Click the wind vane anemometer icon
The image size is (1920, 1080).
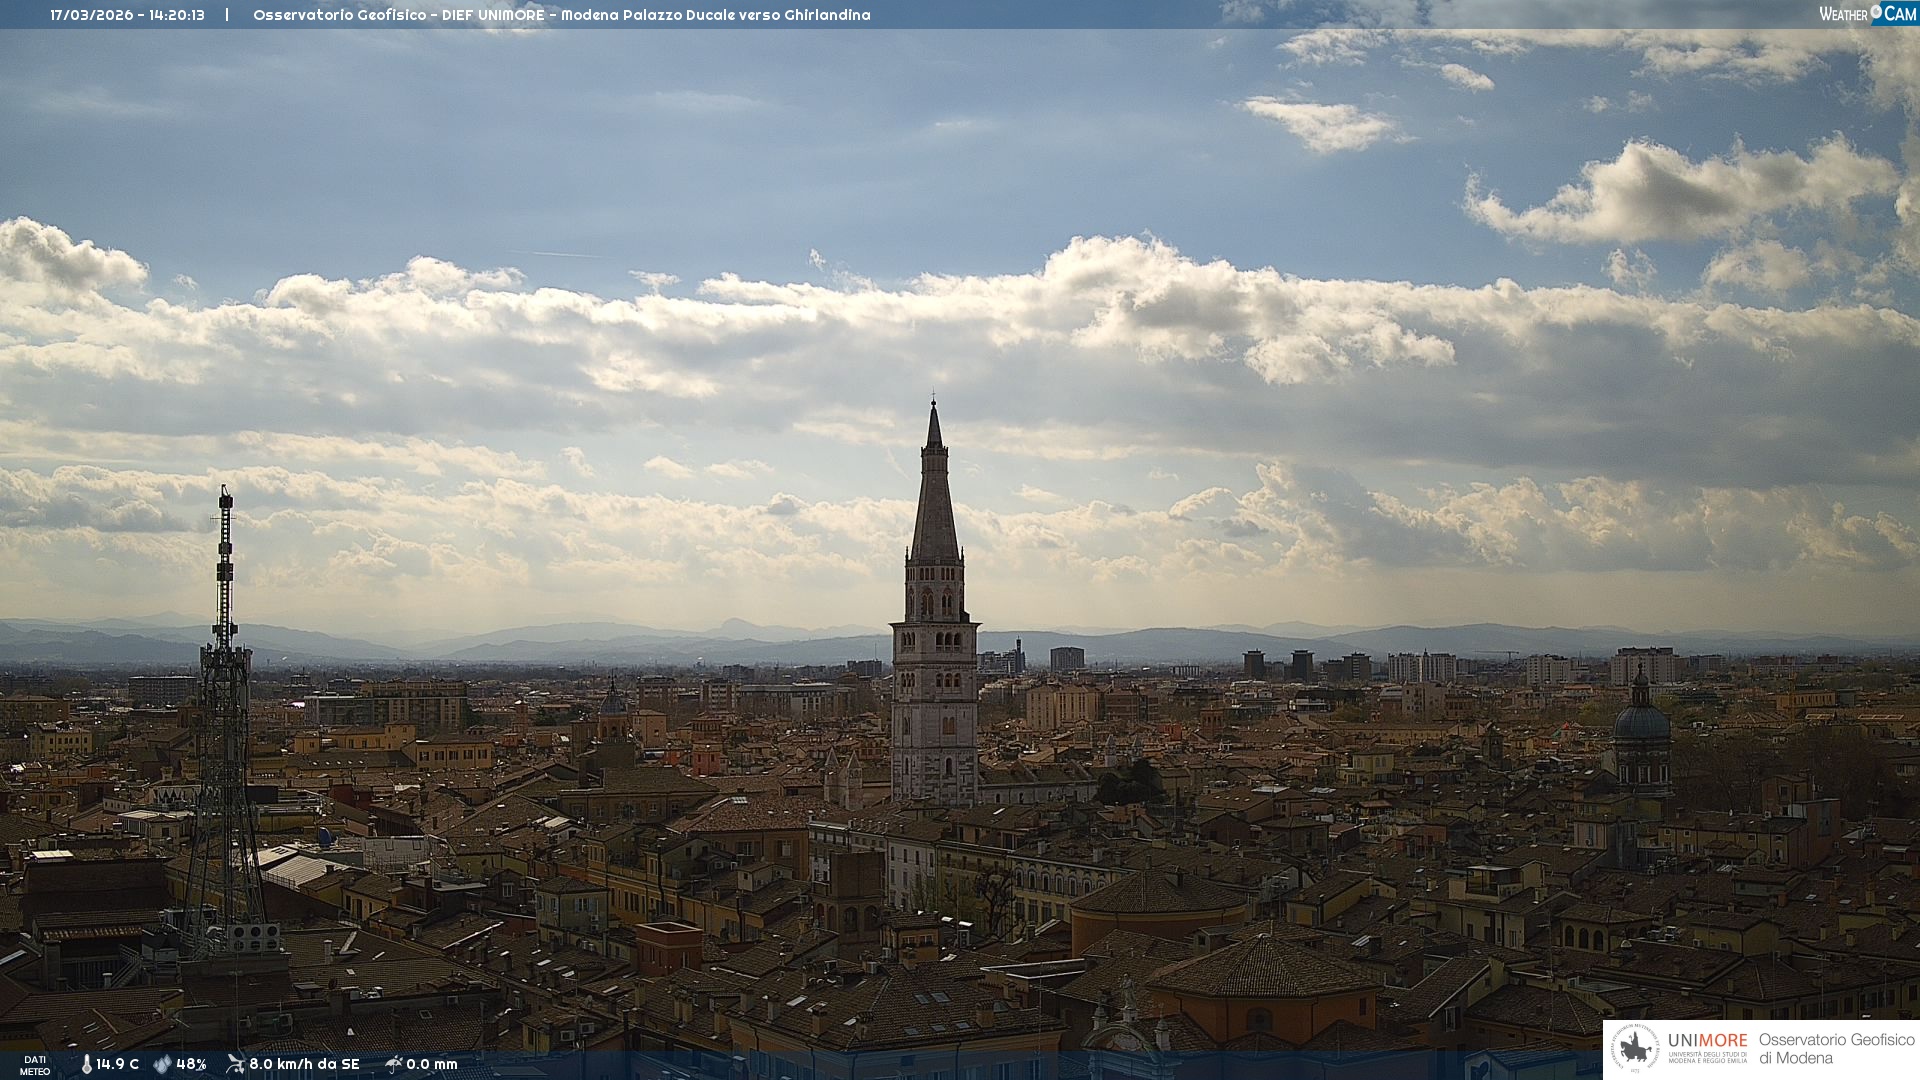coord(235,1064)
